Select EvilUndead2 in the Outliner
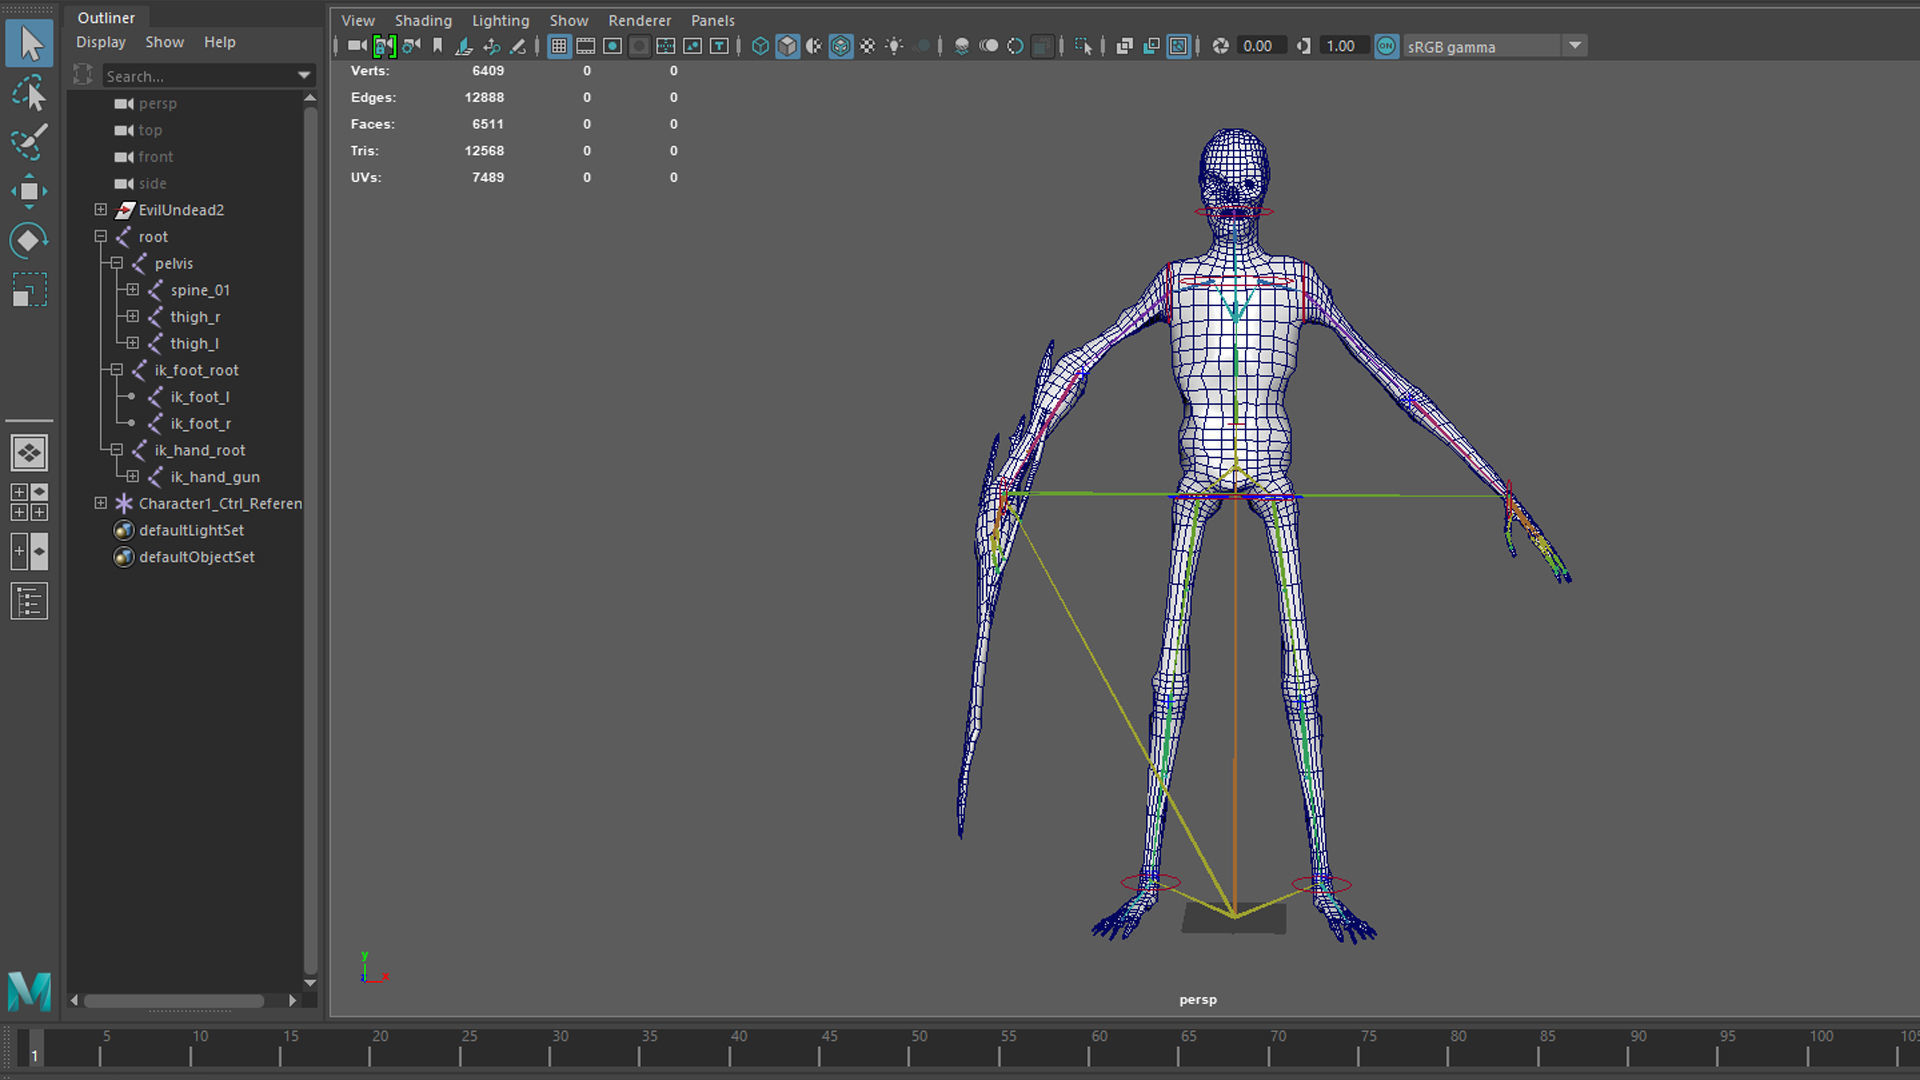The width and height of the screenshot is (1920, 1080). point(181,210)
